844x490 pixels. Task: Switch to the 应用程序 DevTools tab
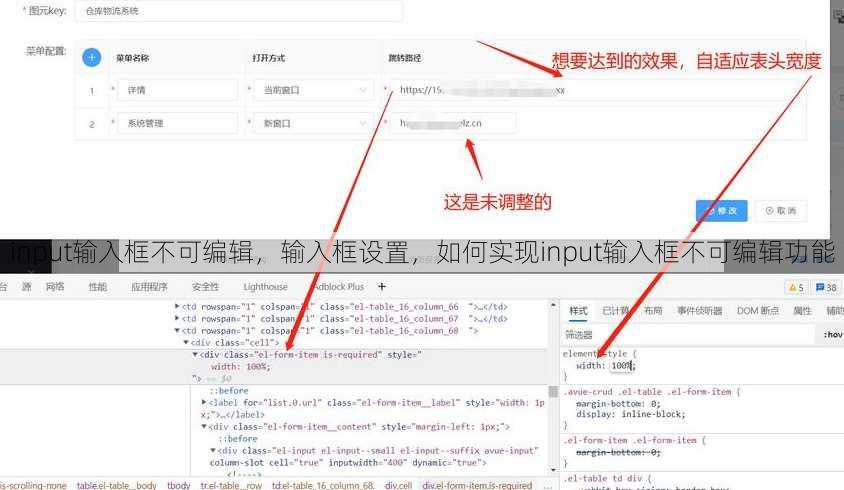click(x=150, y=286)
